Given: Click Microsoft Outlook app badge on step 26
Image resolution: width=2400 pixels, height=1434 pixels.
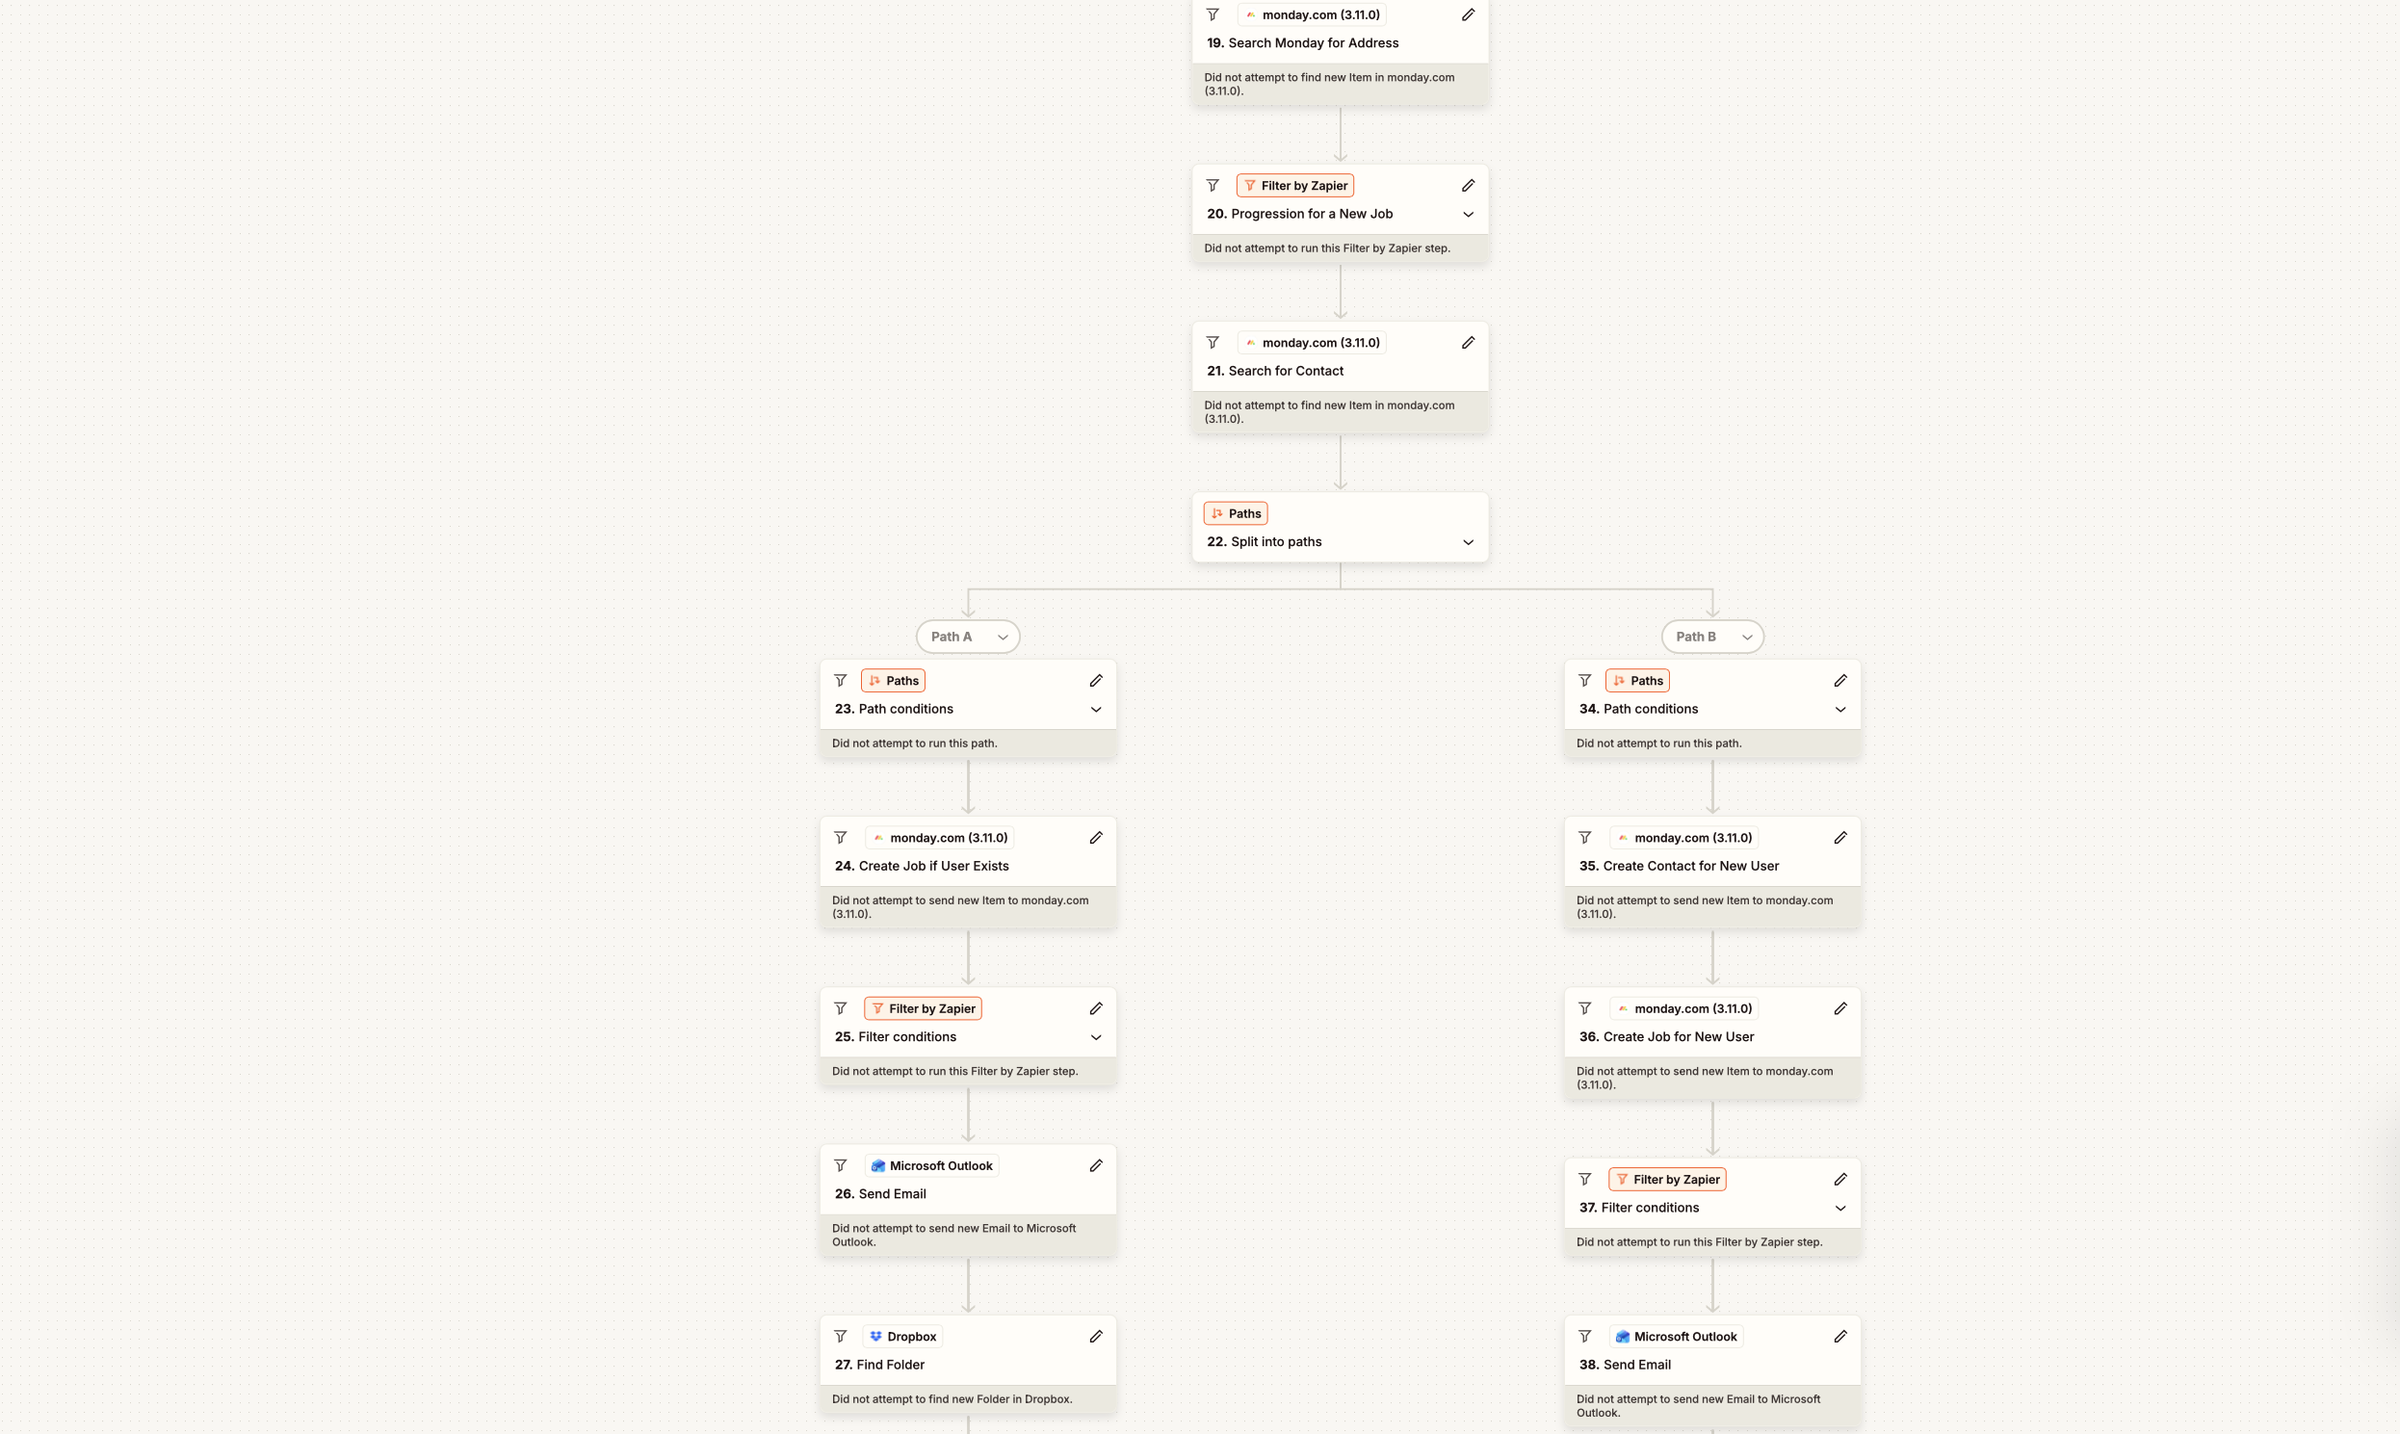Looking at the screenshot, I should [x=931, y=1165].
